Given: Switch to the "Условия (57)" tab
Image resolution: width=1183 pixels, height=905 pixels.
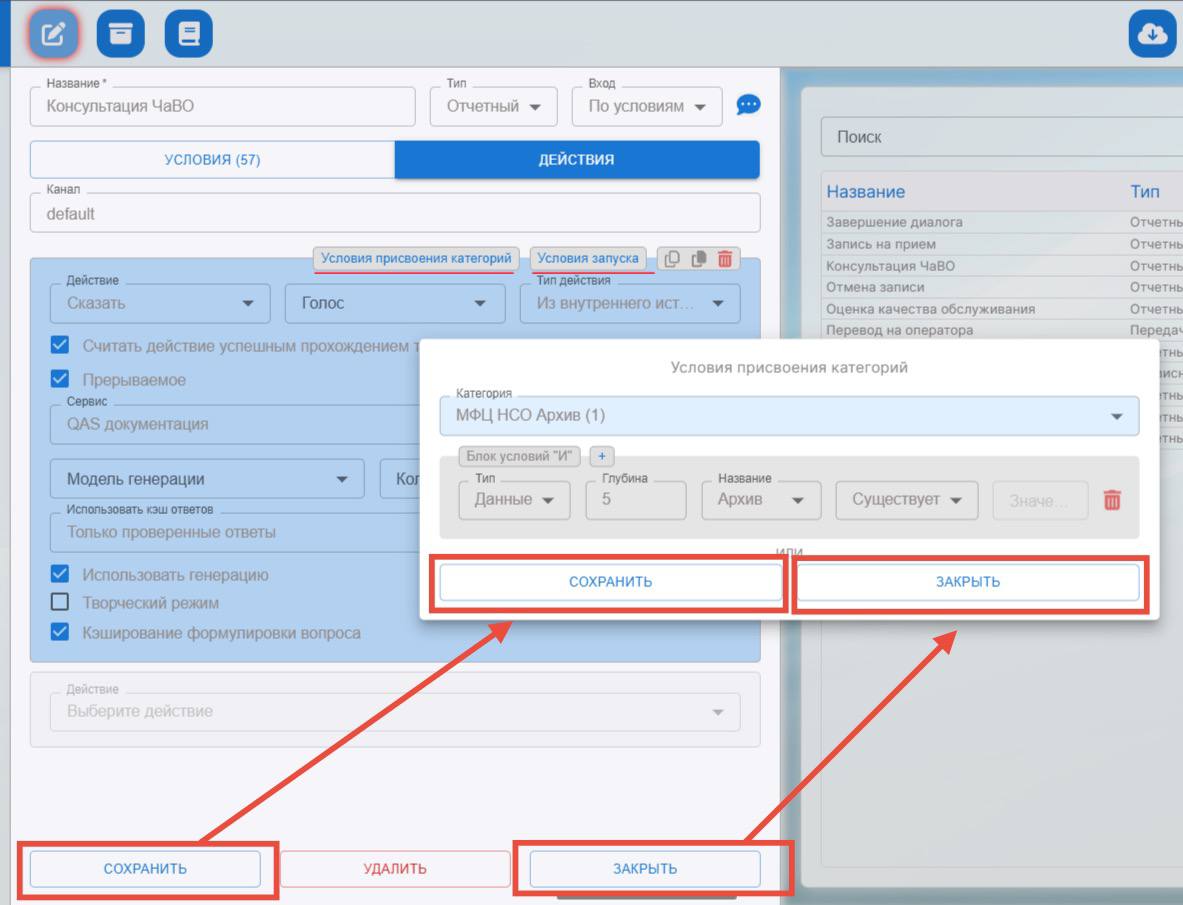Looking at the screenshot, I should coord(212,159).
